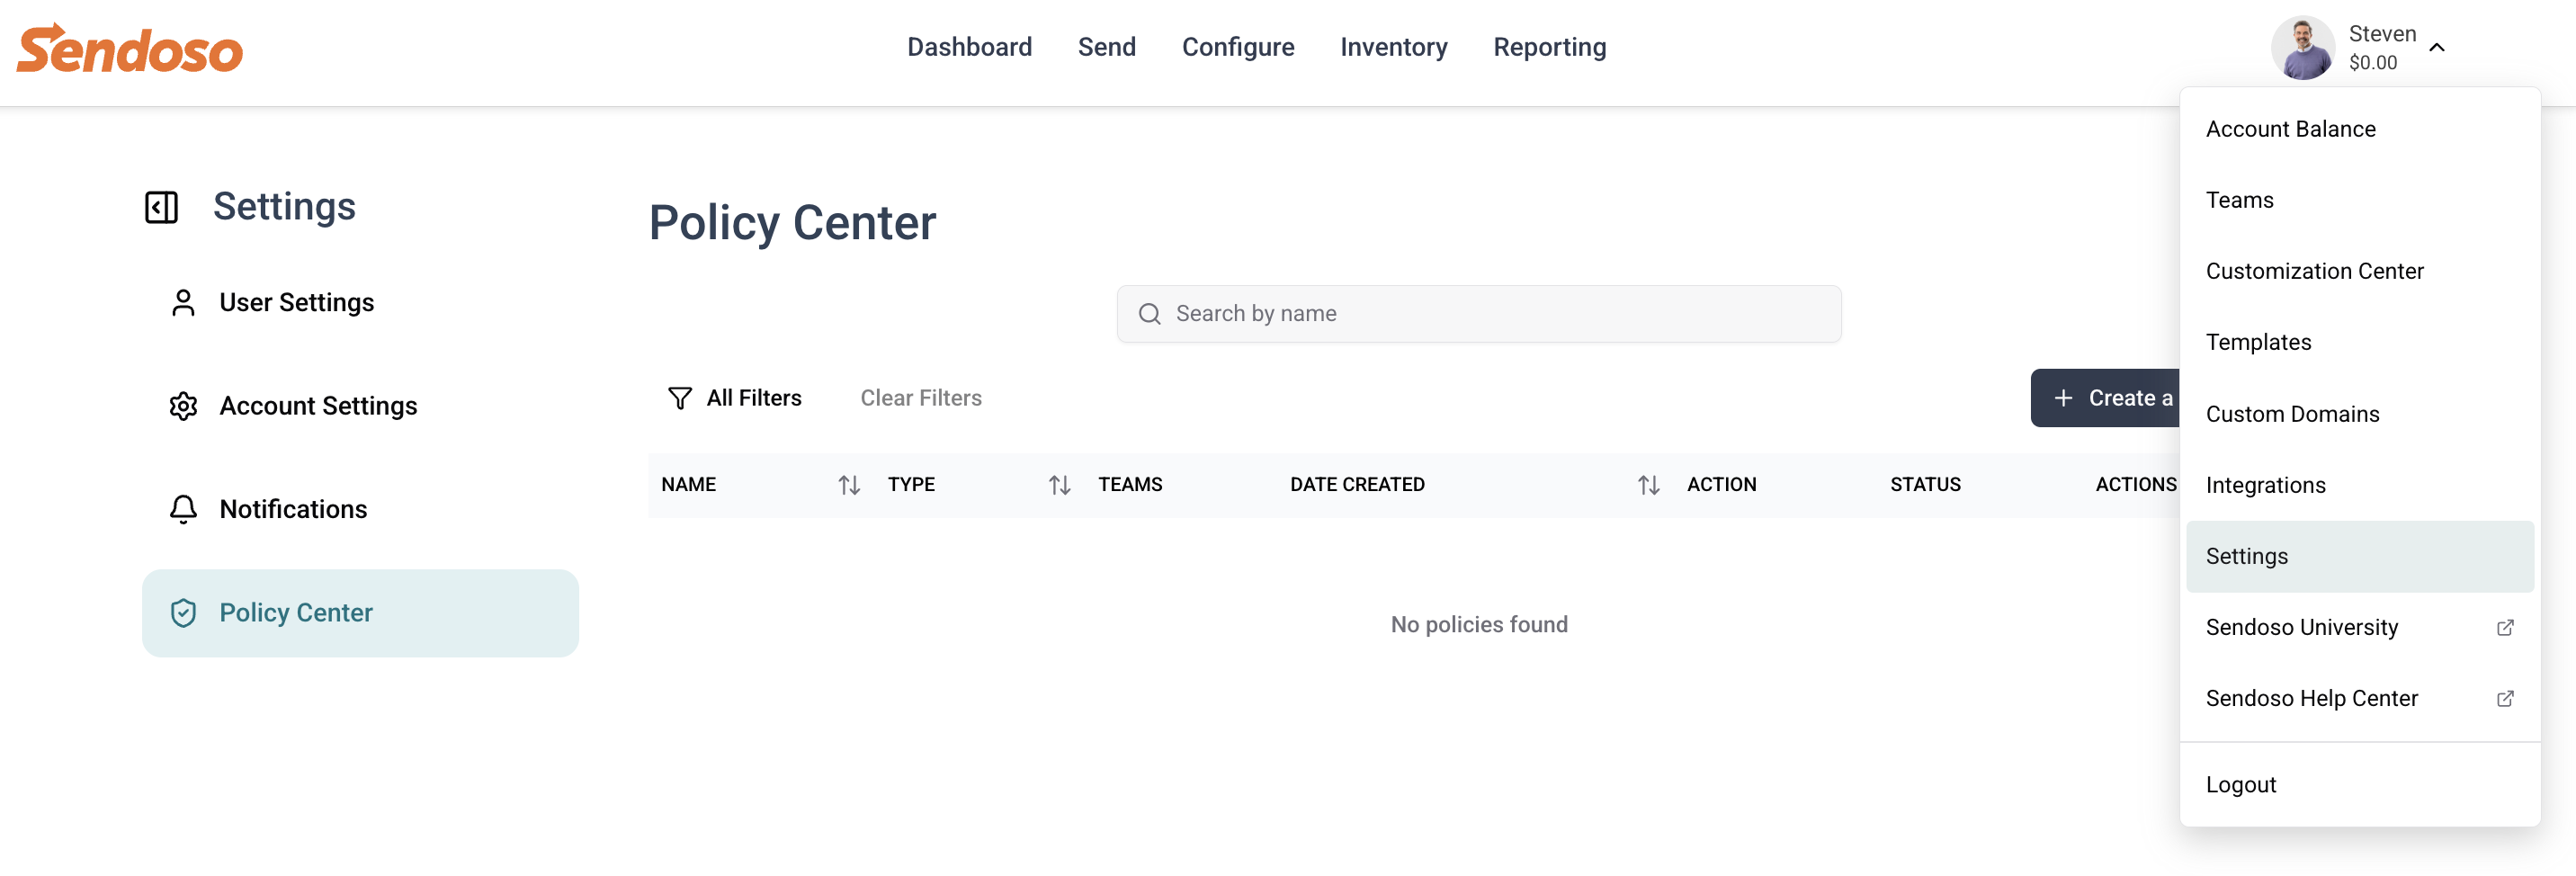The width and height of the screenshot is (2576, 876).
Task: Go to User Settings in sidebar
Action: 360,302
